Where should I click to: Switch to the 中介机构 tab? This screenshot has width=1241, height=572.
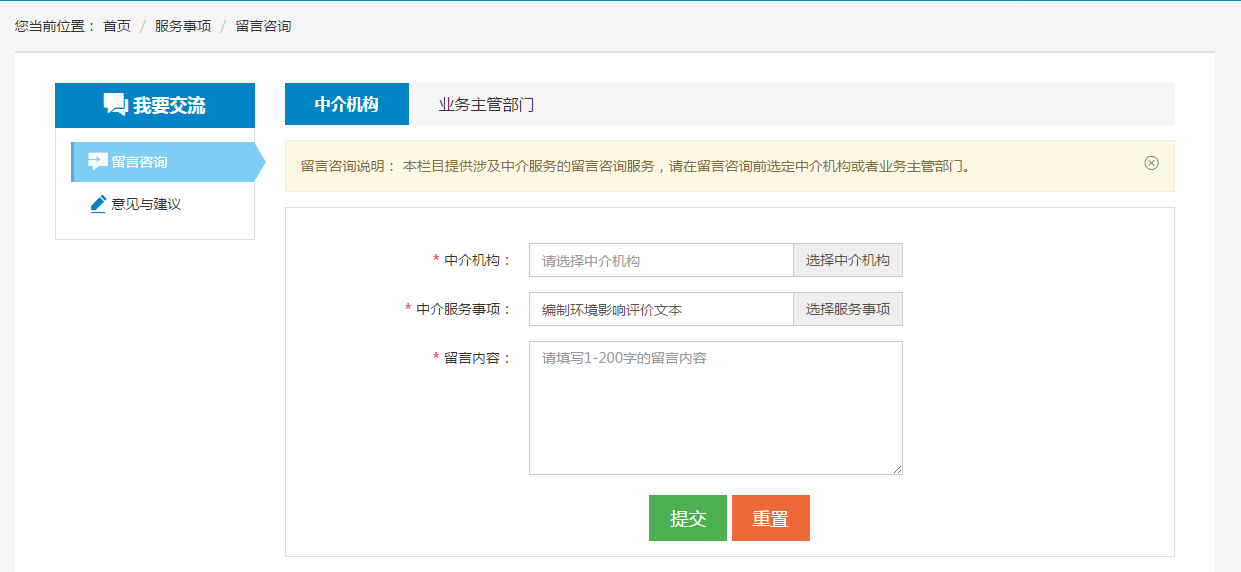[346, 104]
